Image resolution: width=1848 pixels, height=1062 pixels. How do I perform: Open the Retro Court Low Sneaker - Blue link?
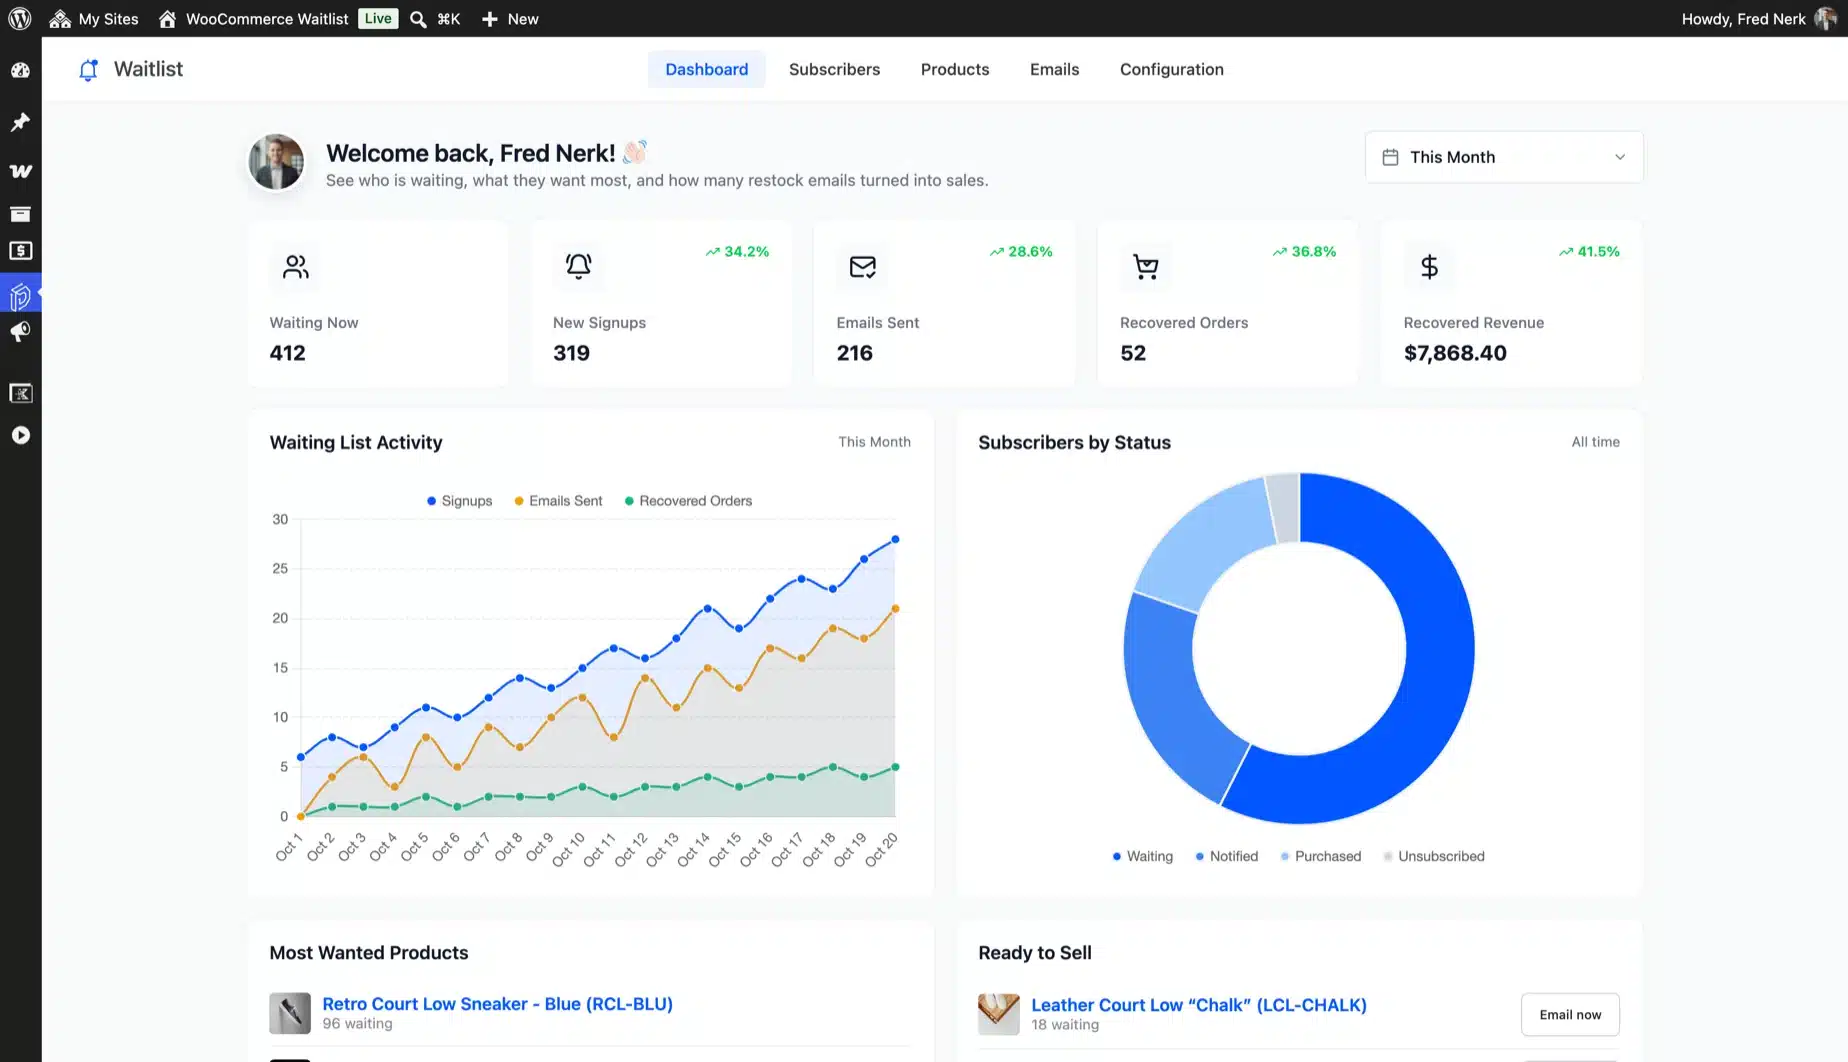click(x=497, y=1004)
